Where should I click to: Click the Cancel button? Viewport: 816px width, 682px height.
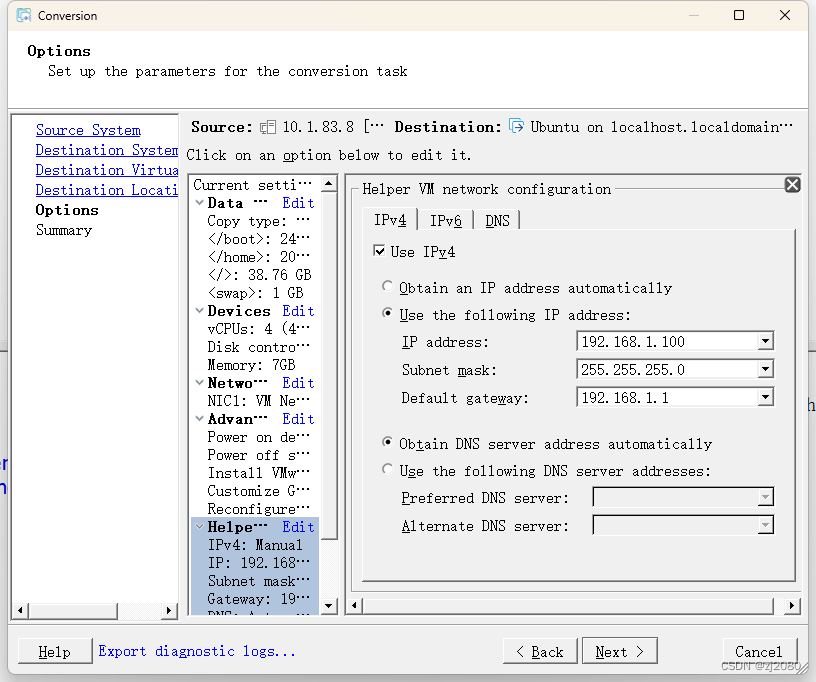coord(759,651)
